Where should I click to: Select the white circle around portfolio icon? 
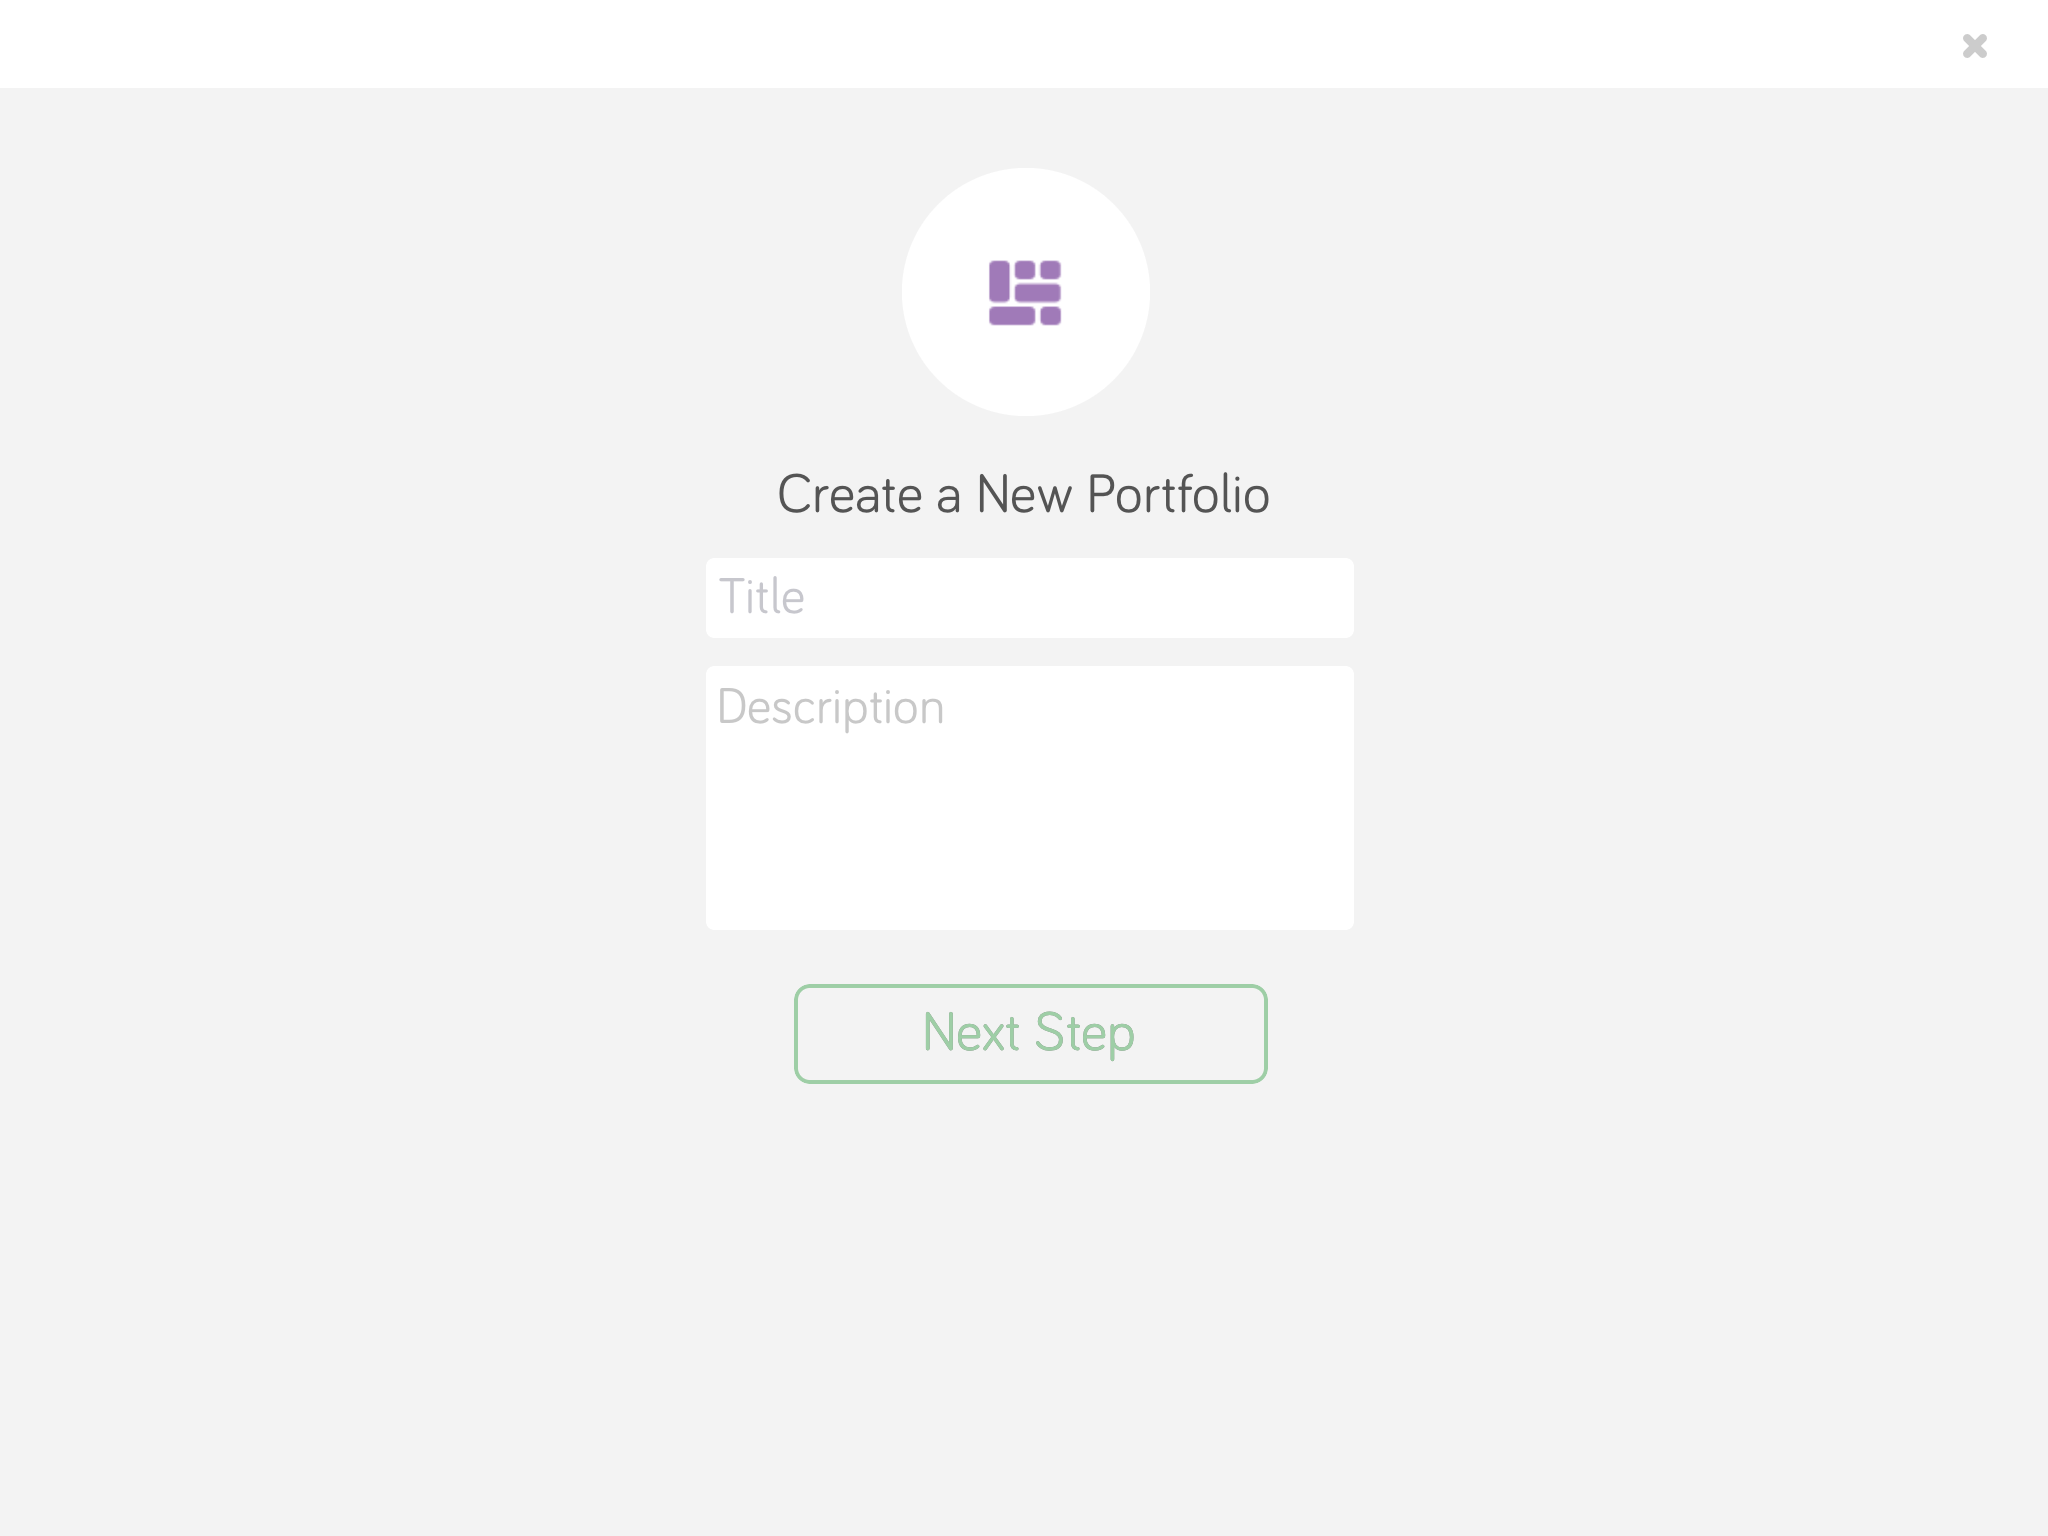[1025, 292]
